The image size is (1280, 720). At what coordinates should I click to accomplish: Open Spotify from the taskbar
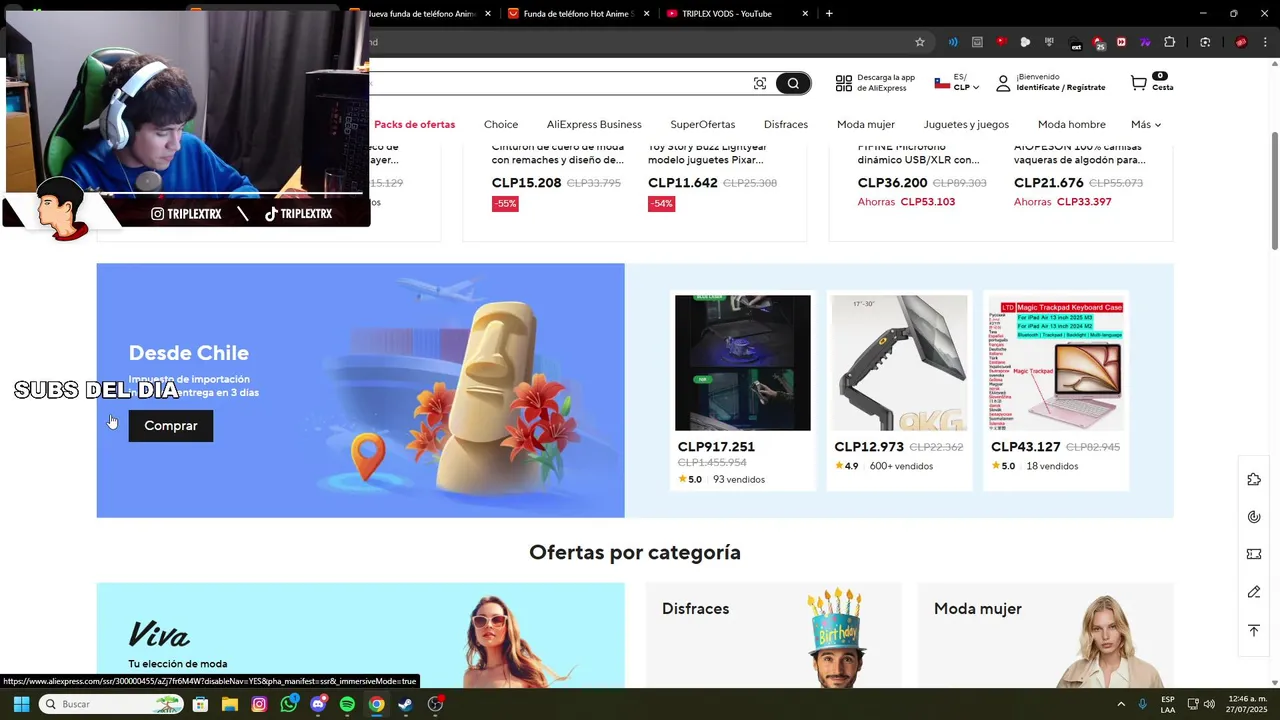pos(347,704)
